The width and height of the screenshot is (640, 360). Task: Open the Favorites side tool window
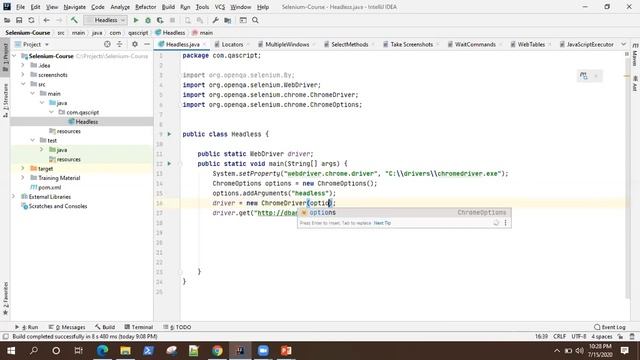tap(5, 298)
